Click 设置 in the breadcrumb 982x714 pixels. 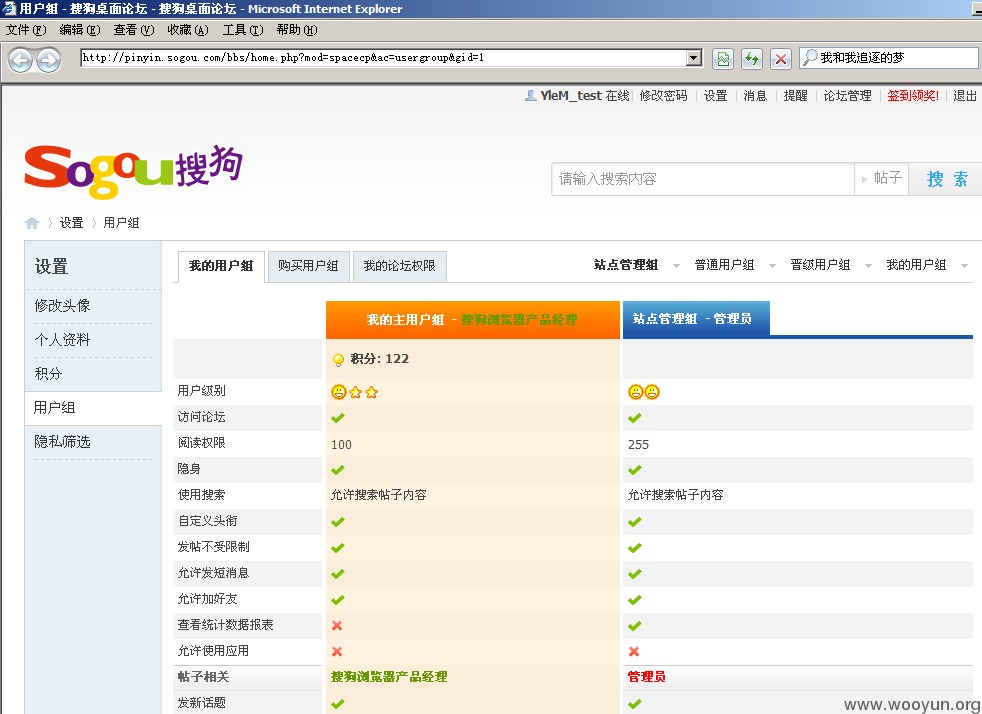tap(71, 223)
